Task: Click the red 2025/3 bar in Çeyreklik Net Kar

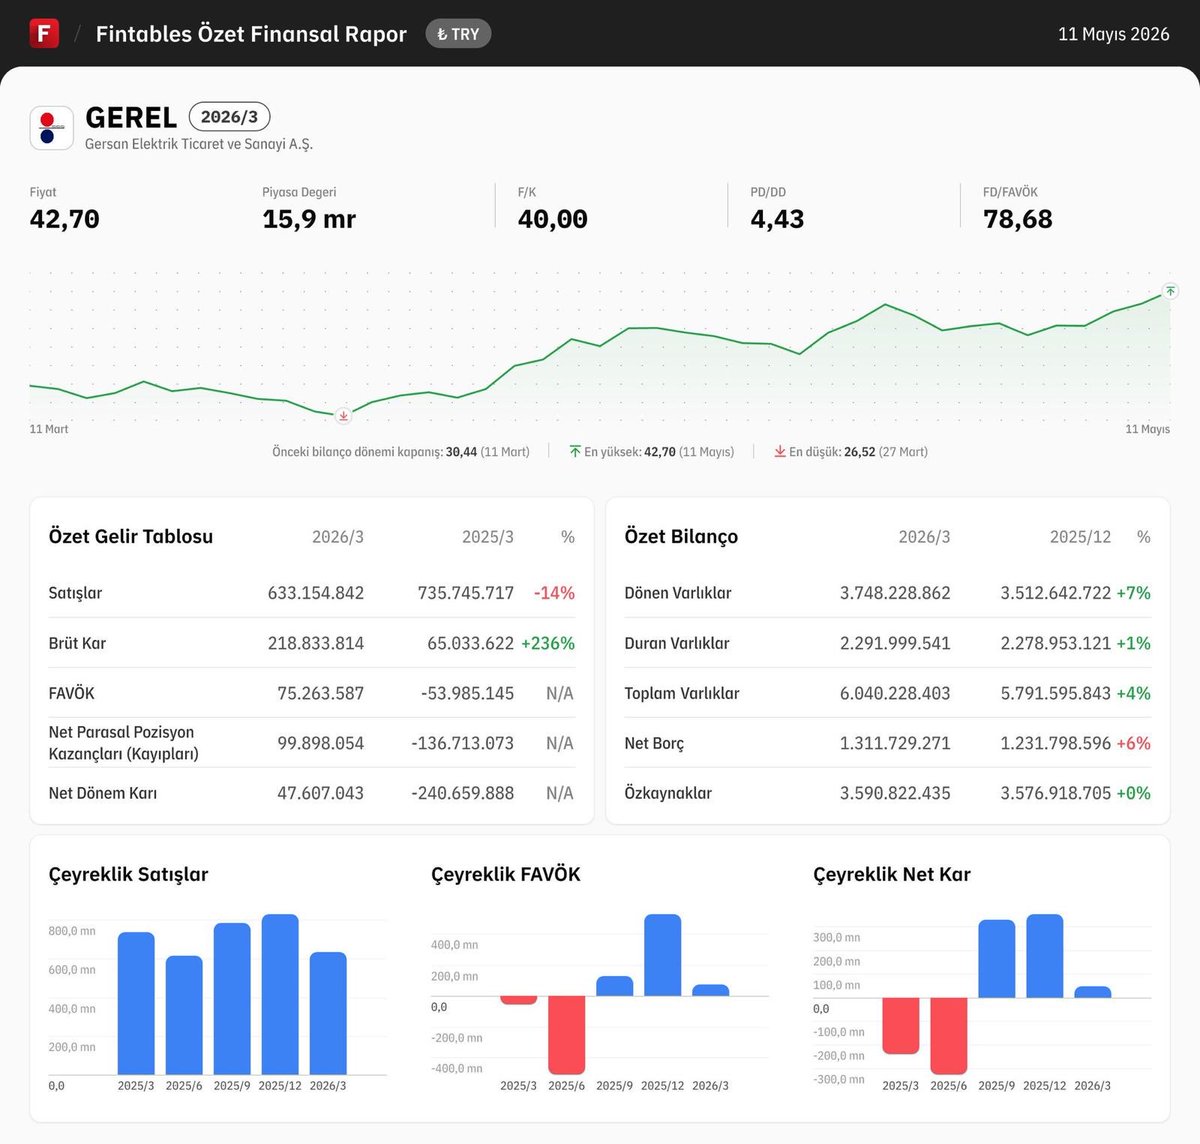Action: [901, 1026]
